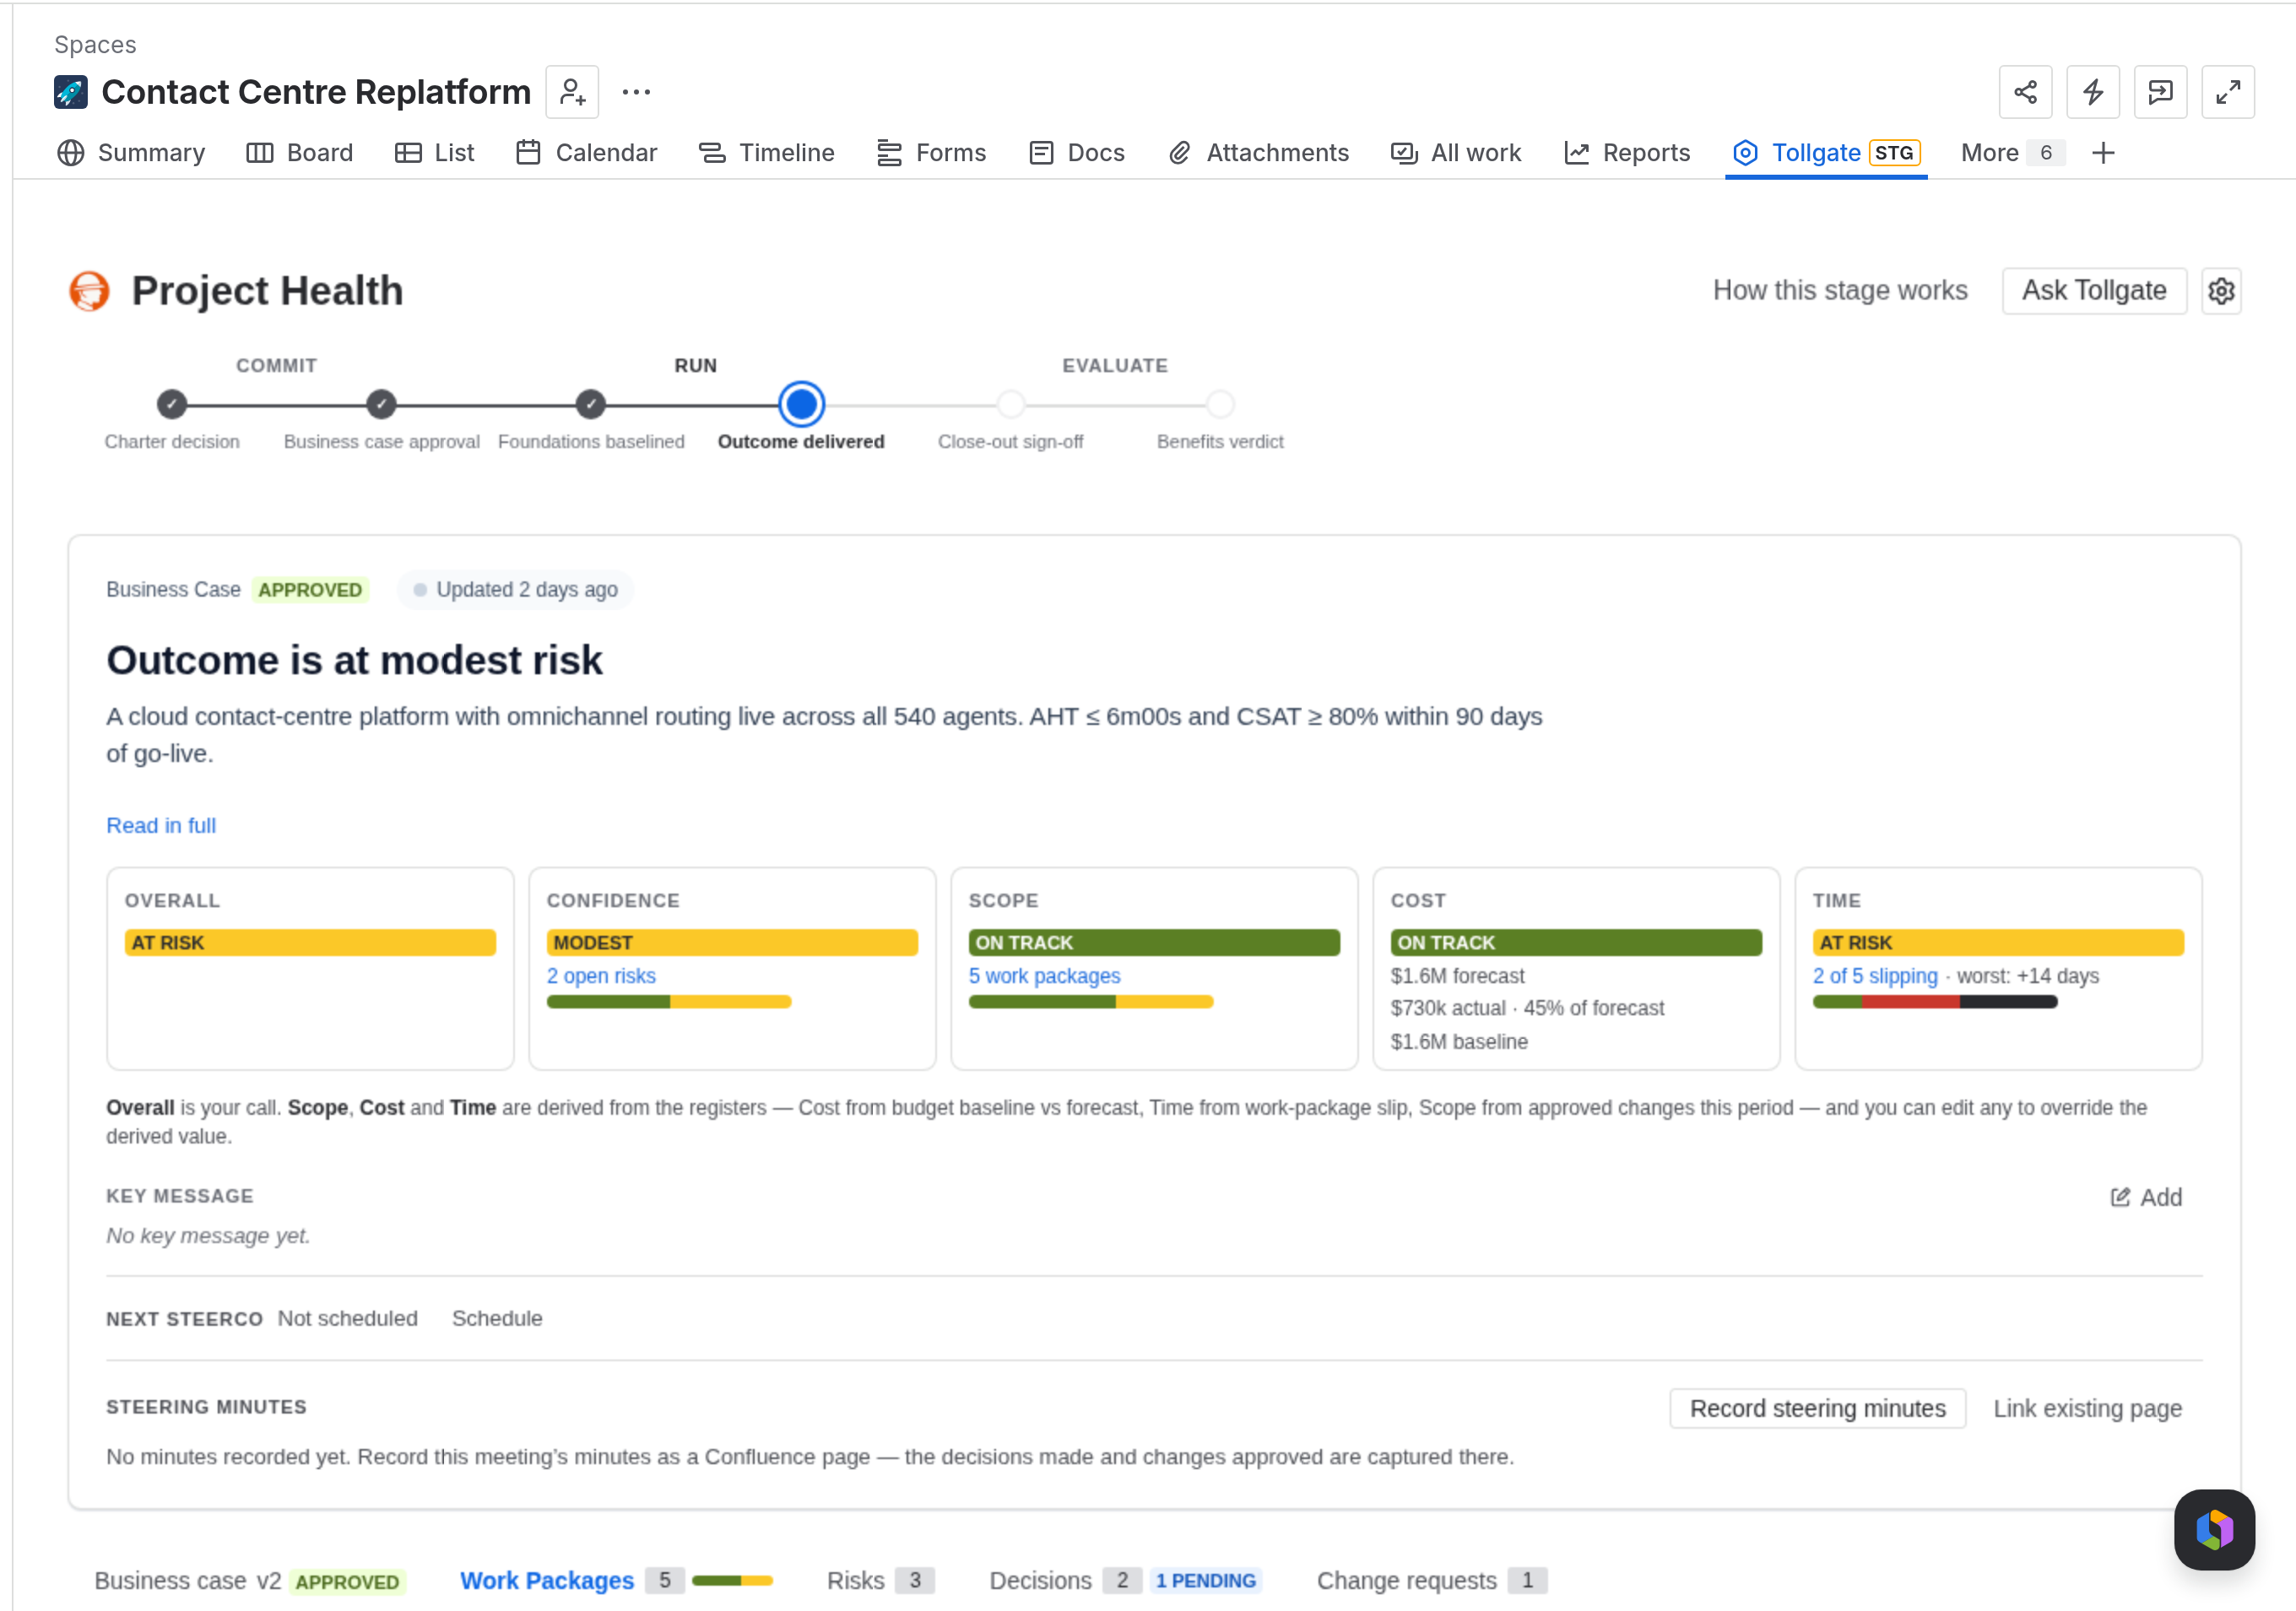The image size is (2296, 1611).
Task: Open the add people icon
Action: pos(572,92)
